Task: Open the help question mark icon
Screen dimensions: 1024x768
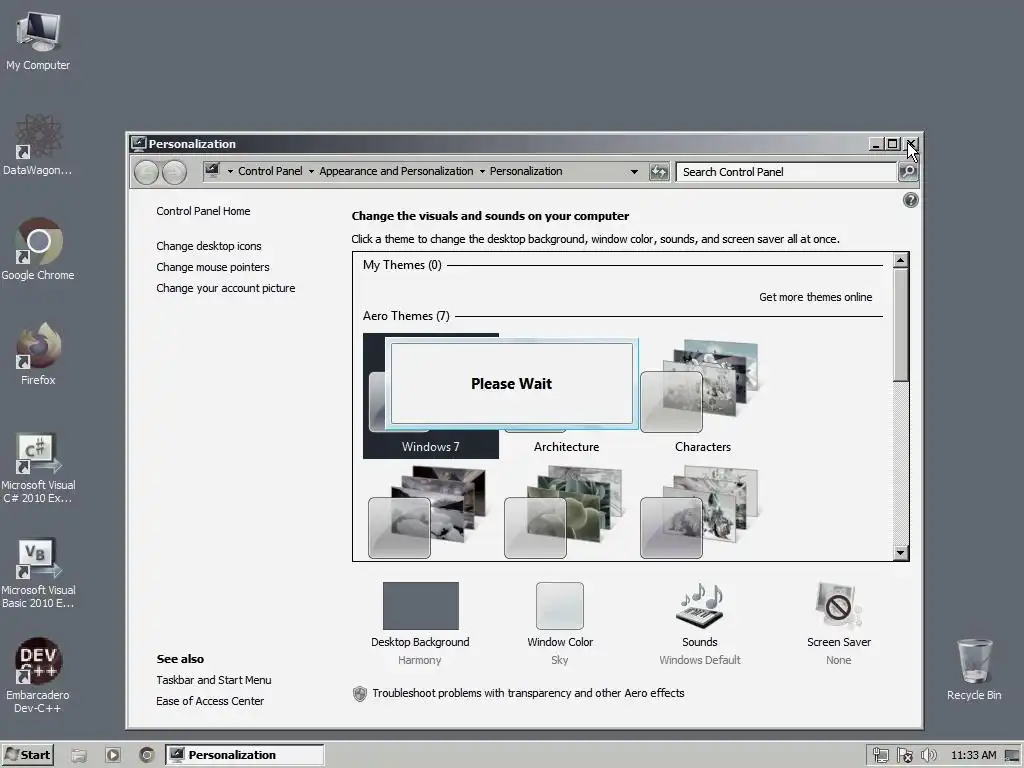Action: click(910, 200)
